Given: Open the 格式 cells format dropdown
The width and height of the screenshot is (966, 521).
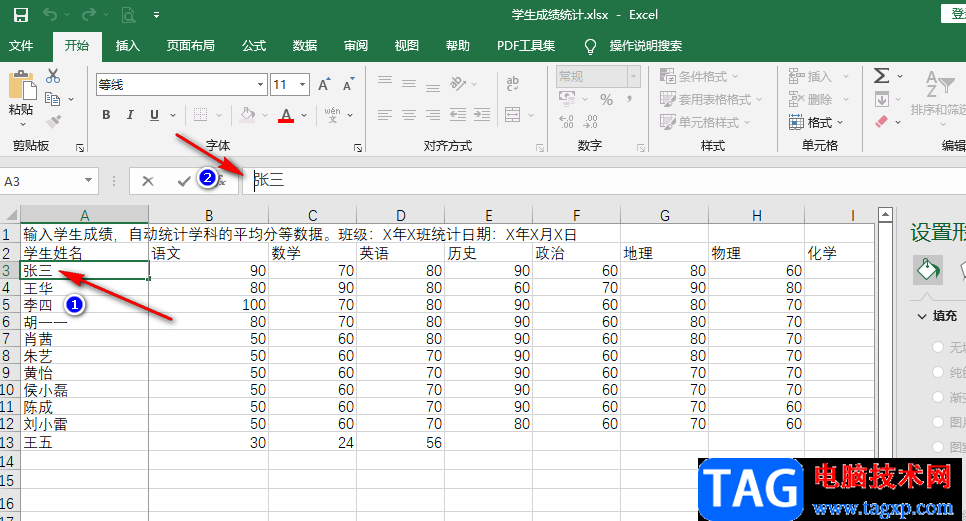Looking at the screenshot, I should click(x=815, y=123).
